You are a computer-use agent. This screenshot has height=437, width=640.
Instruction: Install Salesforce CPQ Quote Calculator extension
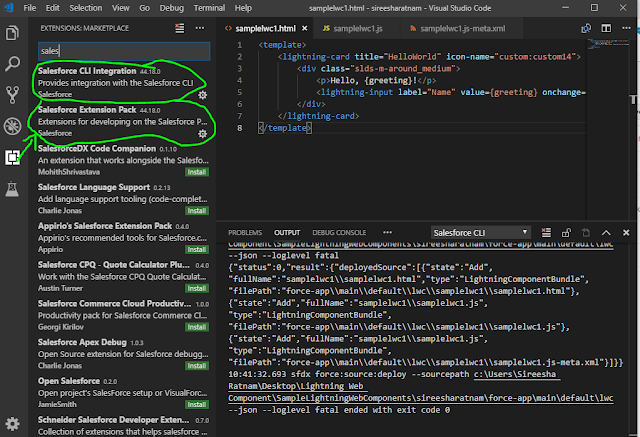click(x=197, y=288)
